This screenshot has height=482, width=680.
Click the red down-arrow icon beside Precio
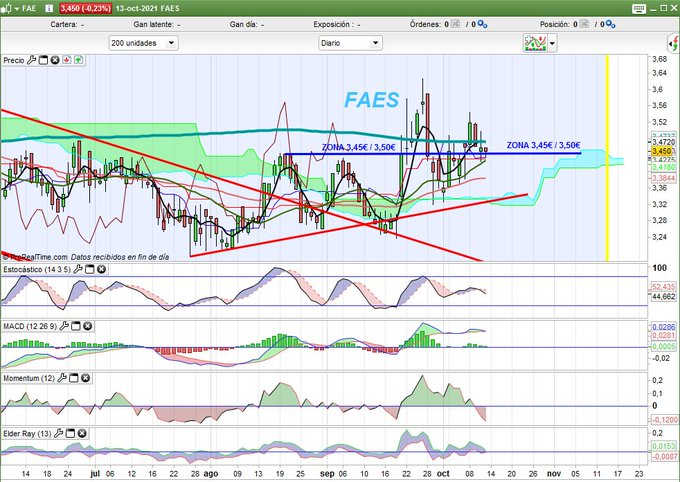click(x=67, y=60)
